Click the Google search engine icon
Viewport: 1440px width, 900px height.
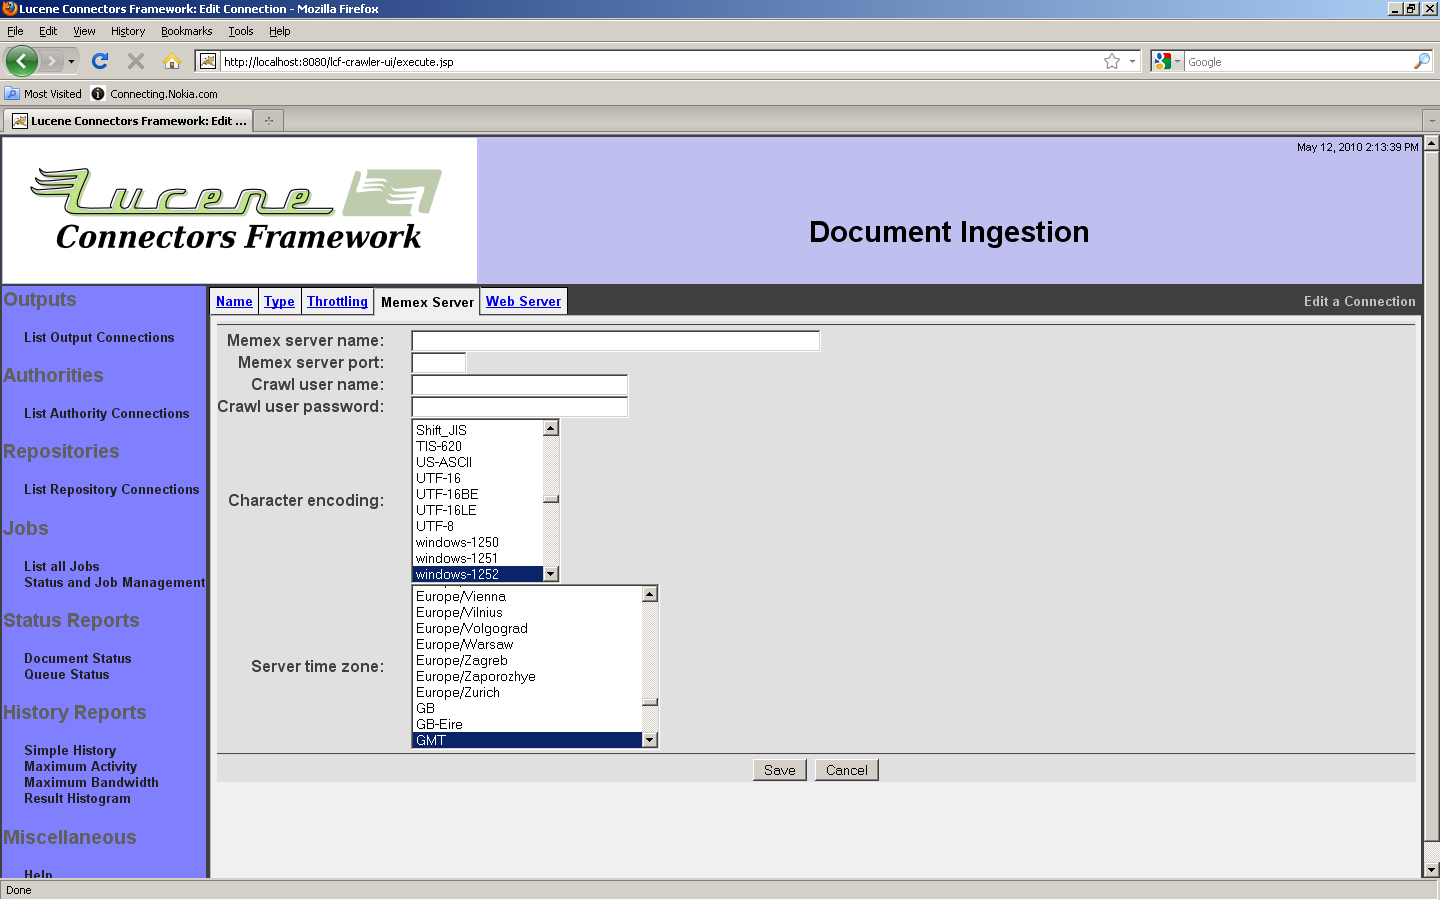1161,61
